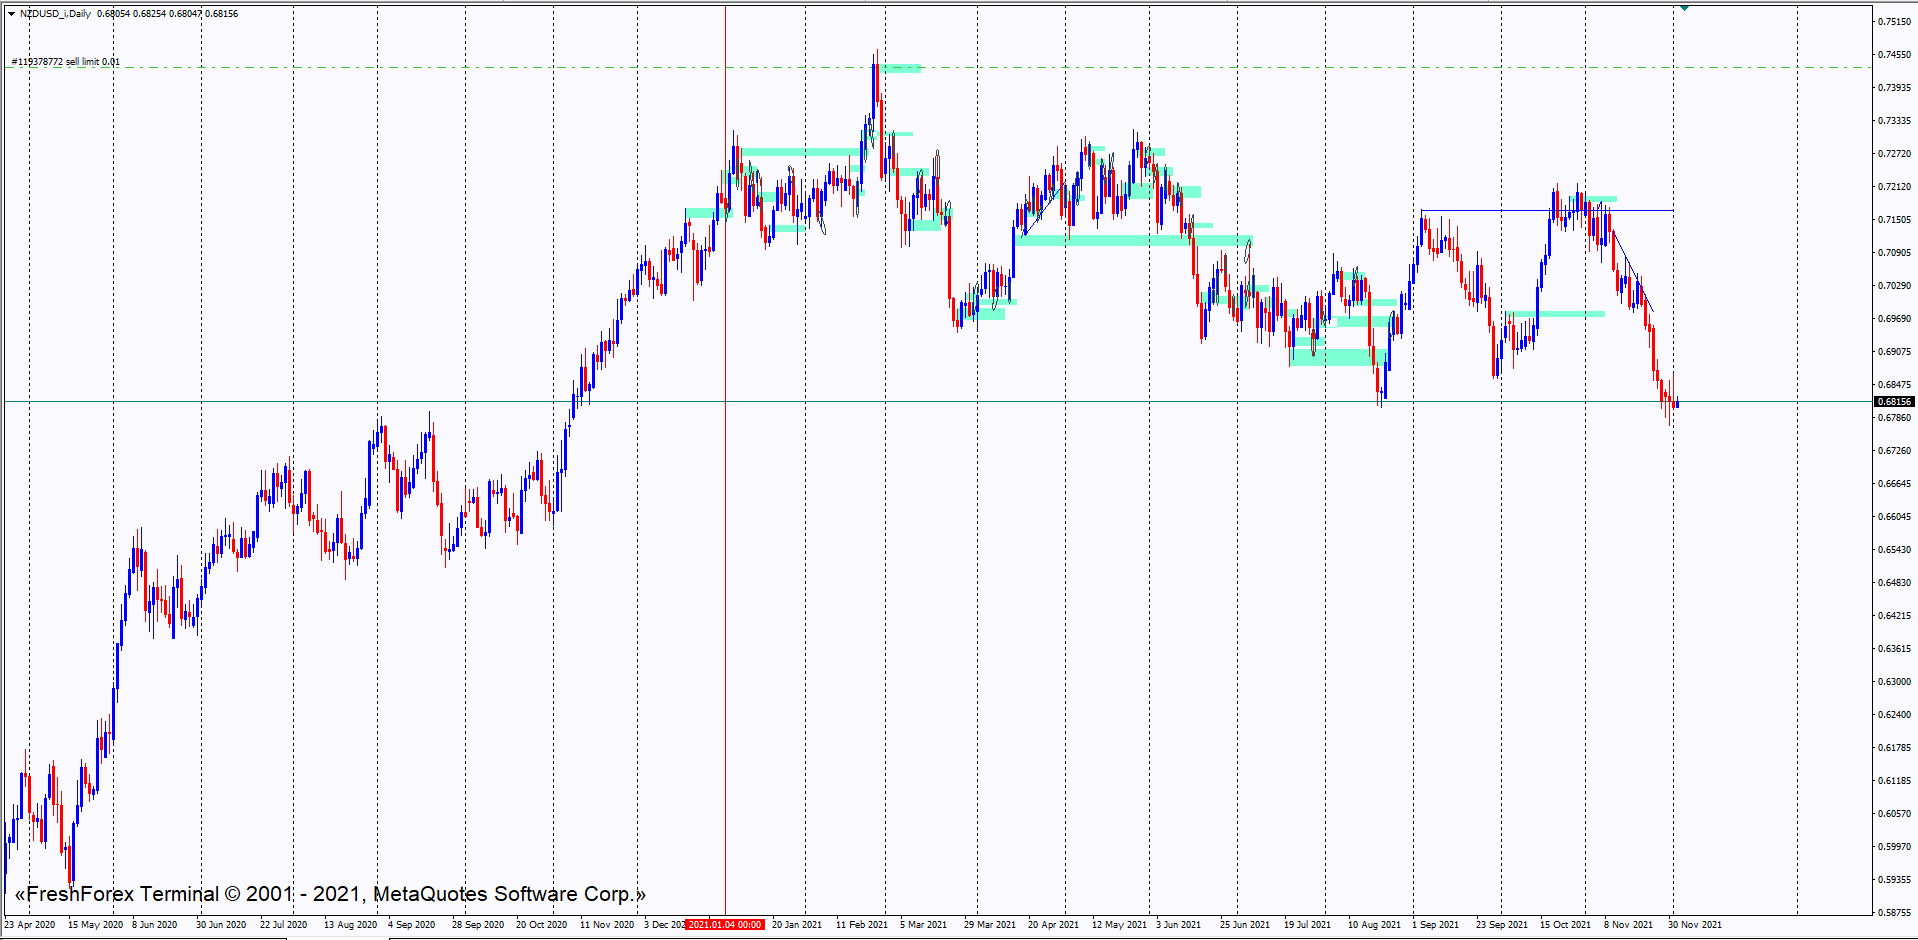This screenshot has width=1918, height=940.
Task: Click the 0.72120 price axis label
Action: point(1894,187)
